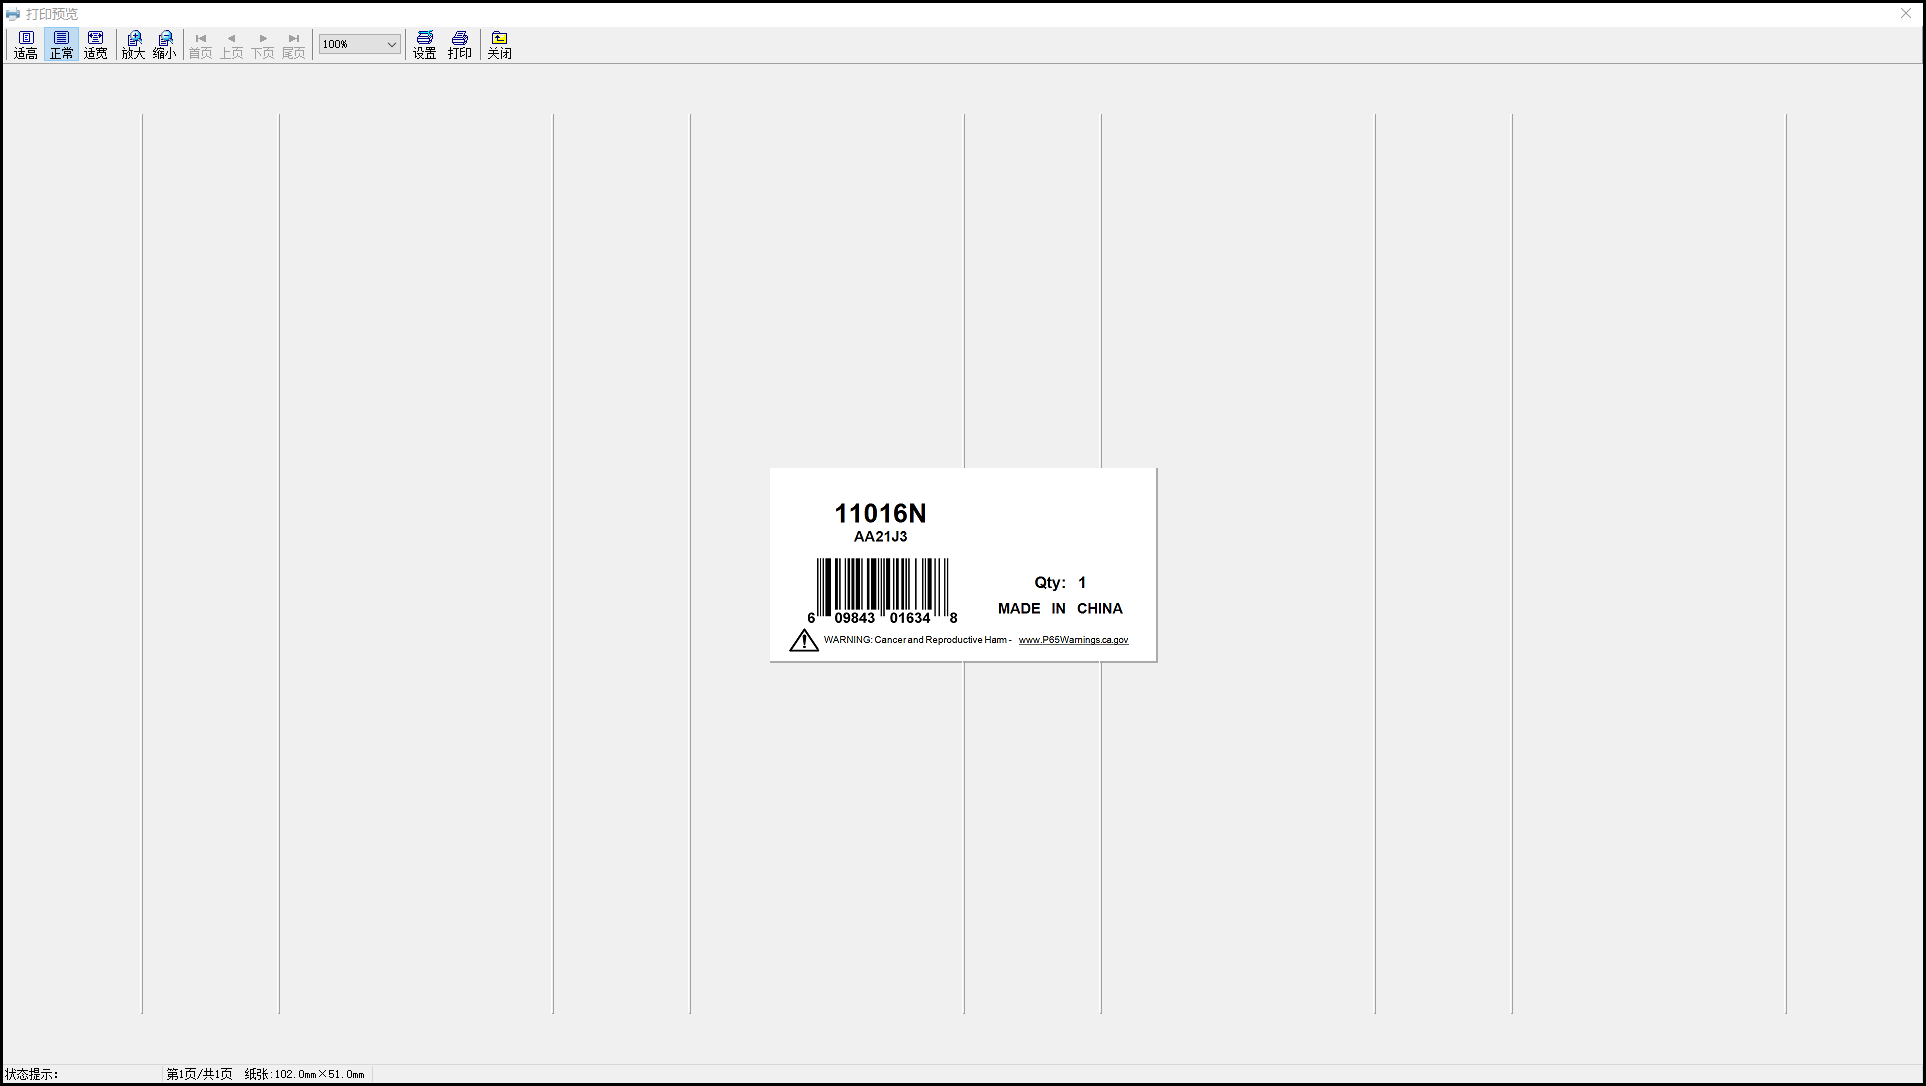Viewport: 1926px width, 1086px height.
Task: Click the 适宽 fit-width icon
Action: [x=96, y=45]
